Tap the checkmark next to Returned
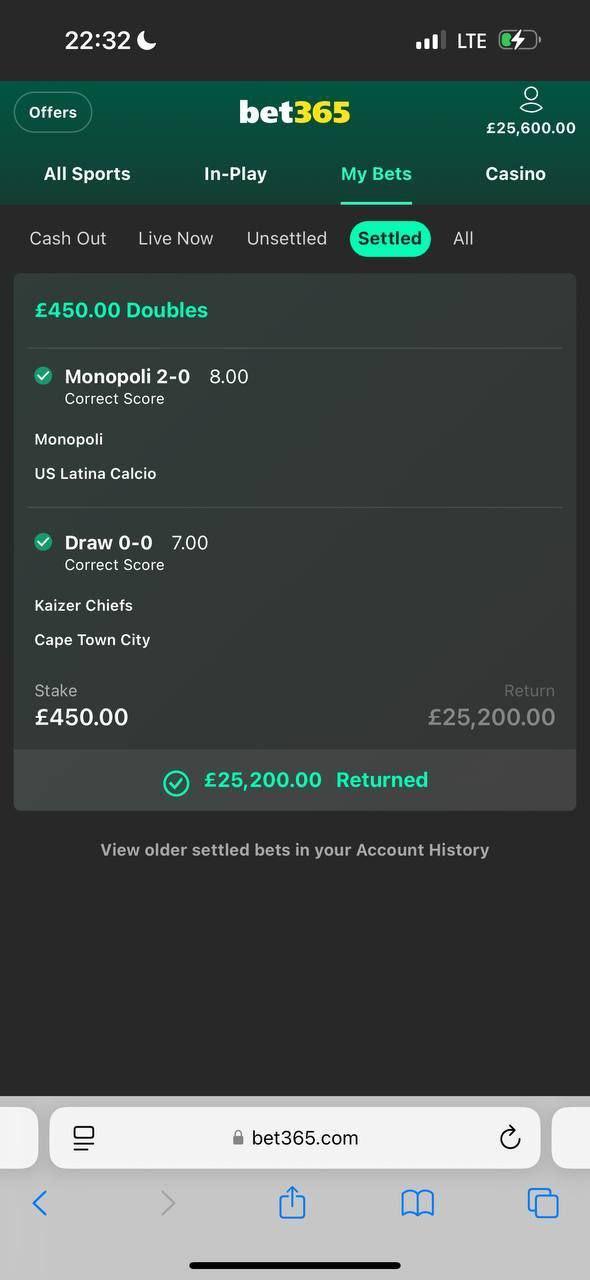 click(x=176, y=783)
